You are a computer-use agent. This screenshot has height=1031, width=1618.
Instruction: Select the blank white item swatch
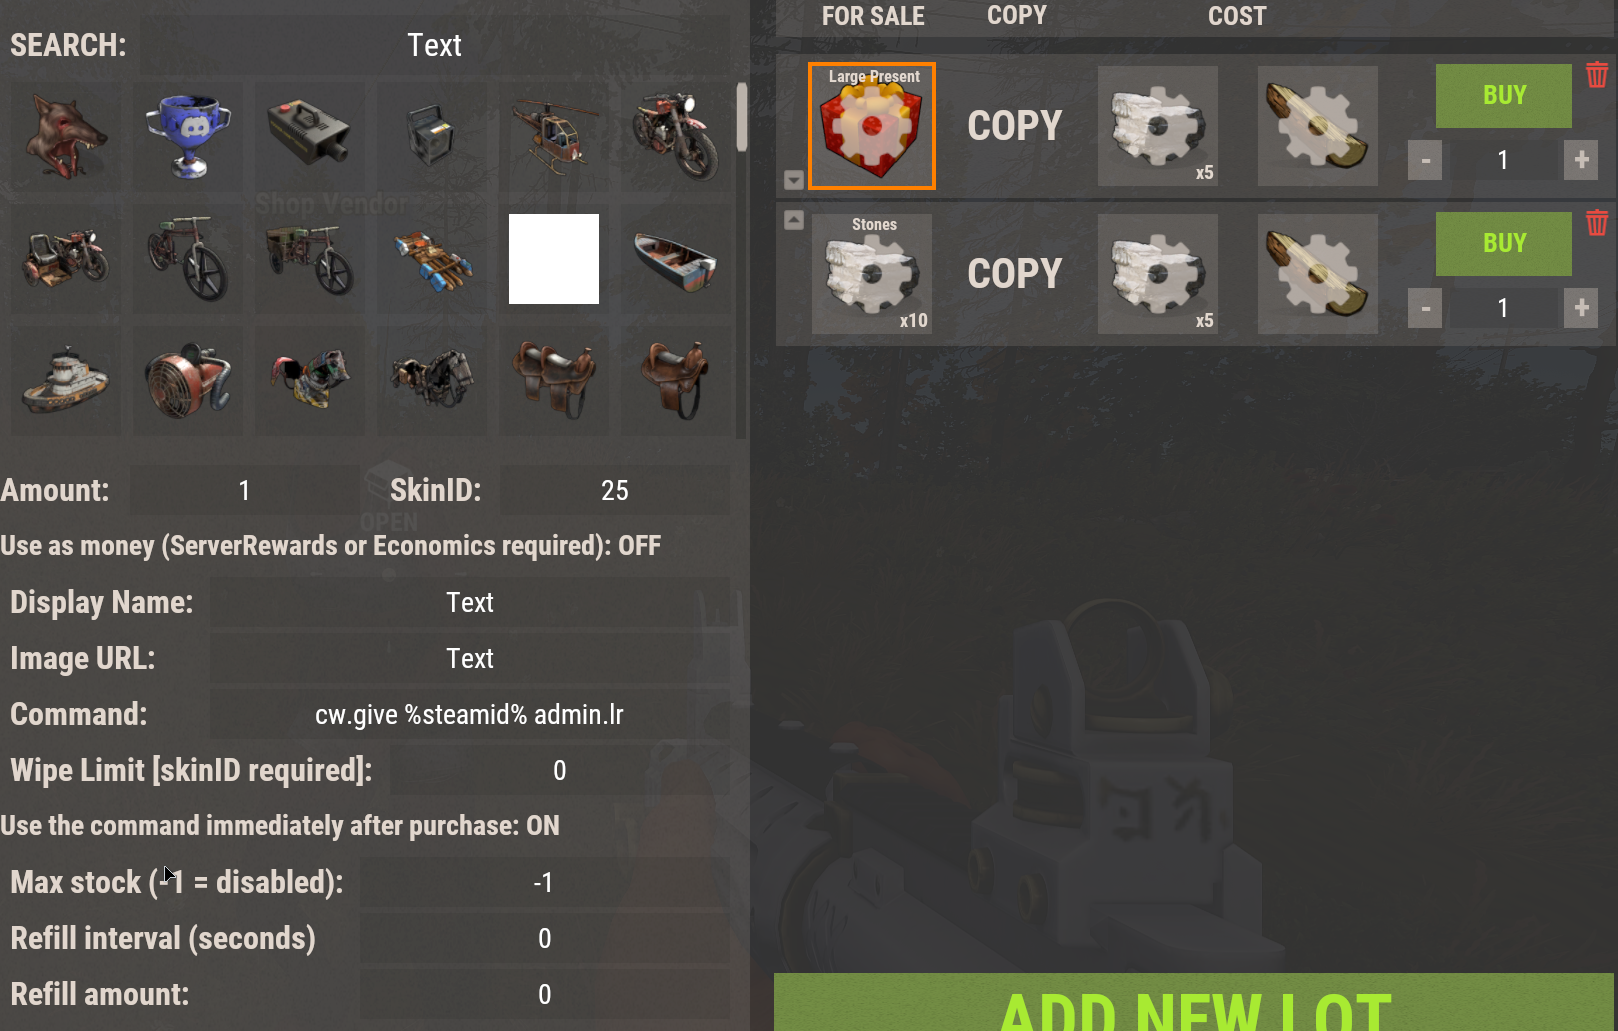pyautogui.click(x=554, y=259)
